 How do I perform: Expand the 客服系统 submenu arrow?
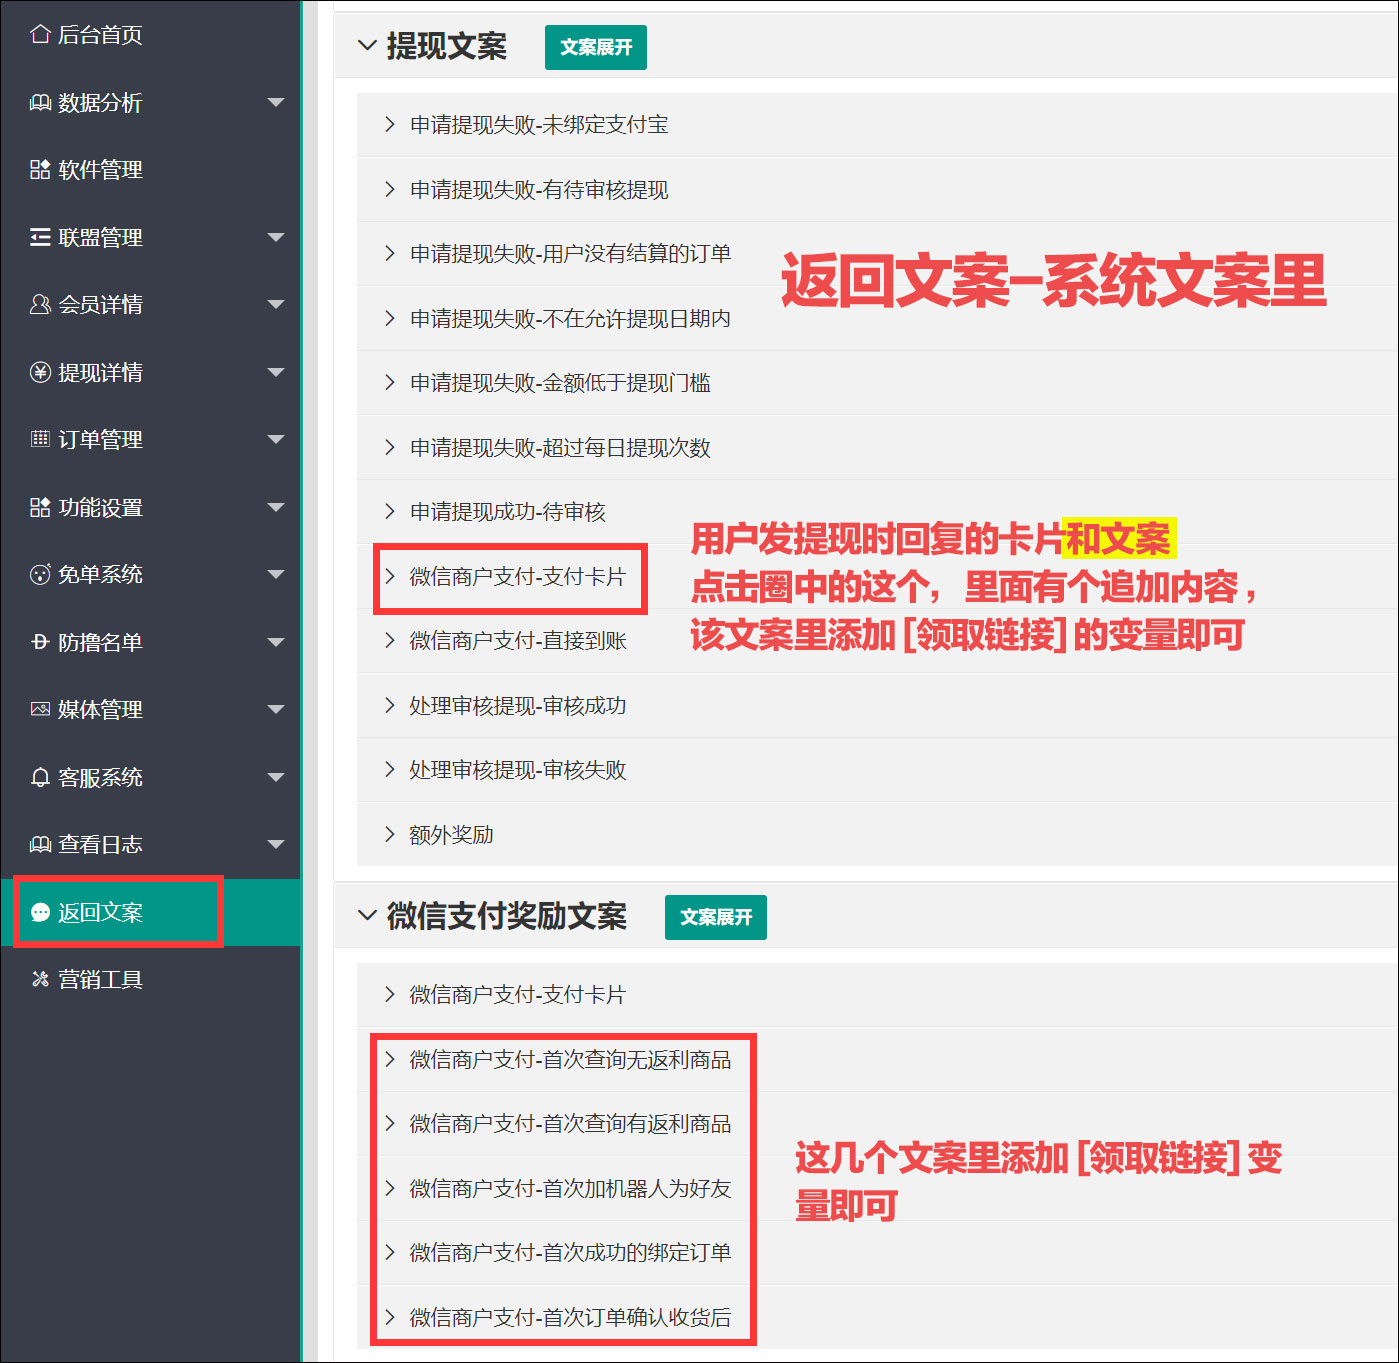(x=276, y=778)
